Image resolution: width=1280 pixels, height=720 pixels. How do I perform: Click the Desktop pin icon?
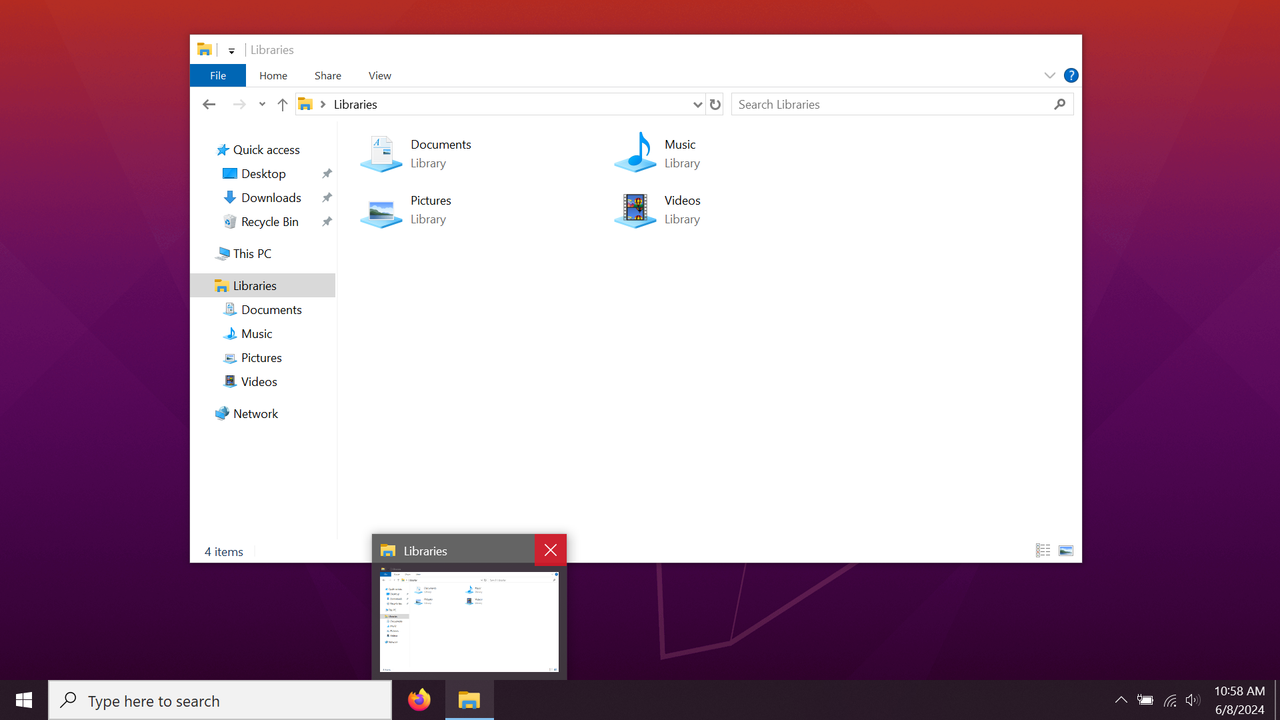tap(326, 174)
